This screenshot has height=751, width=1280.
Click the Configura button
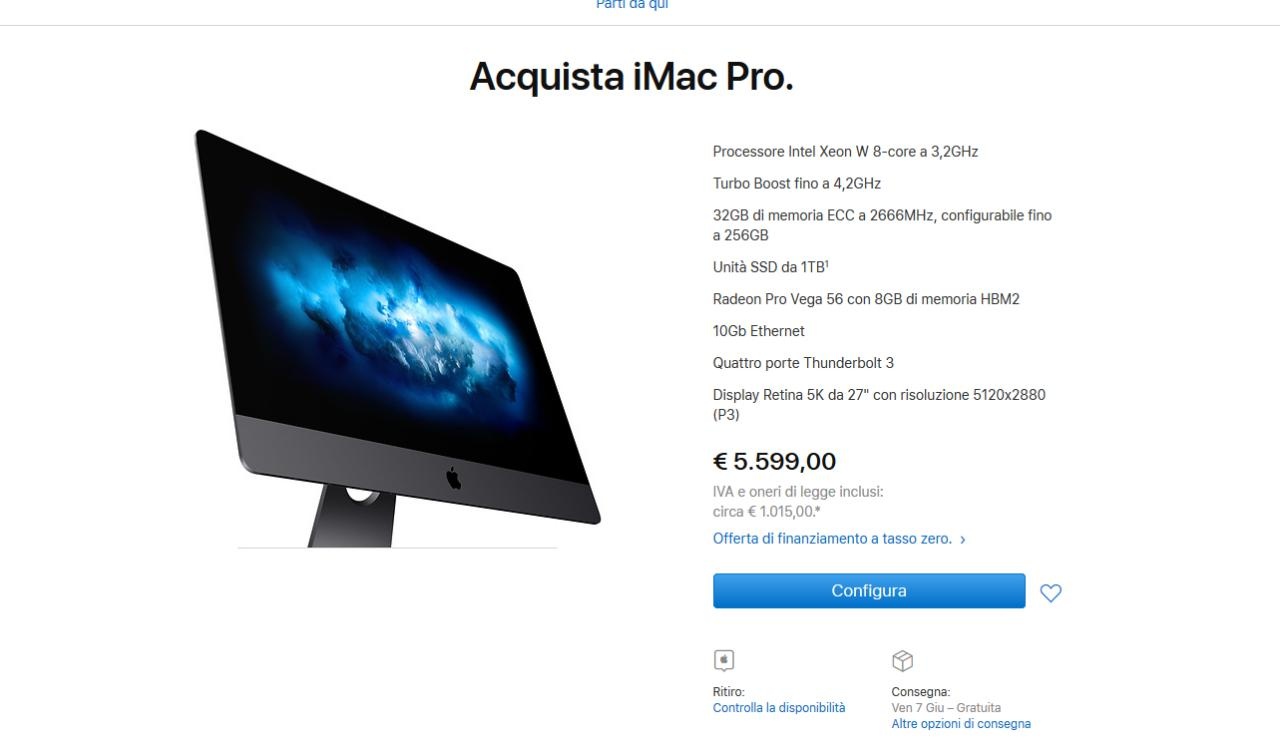[x=869, y=591]
